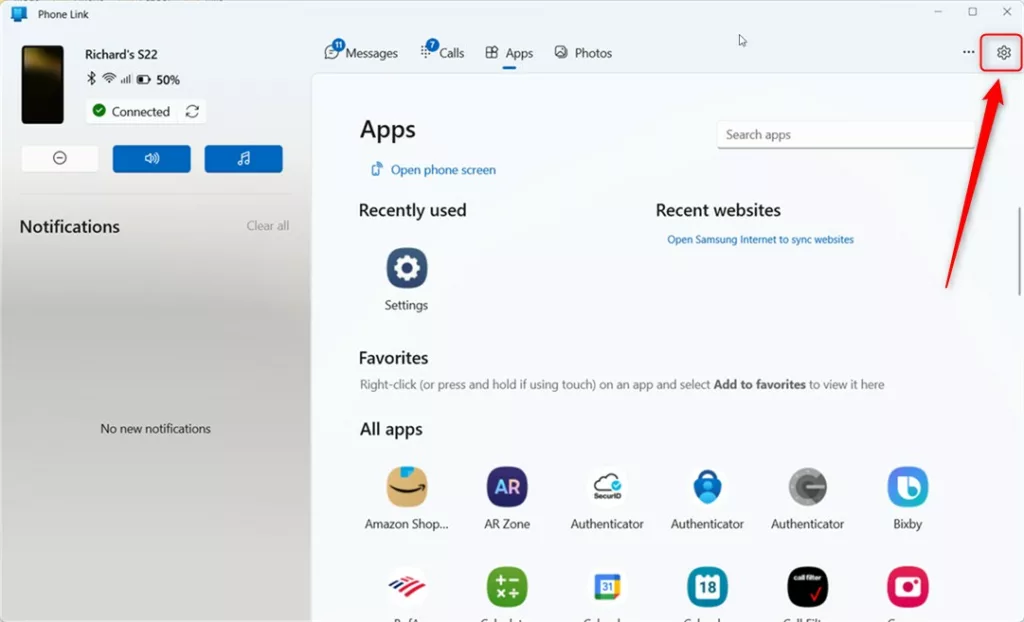
Task: Open Phone Link settings gear
Action: tap(1003, 52)
